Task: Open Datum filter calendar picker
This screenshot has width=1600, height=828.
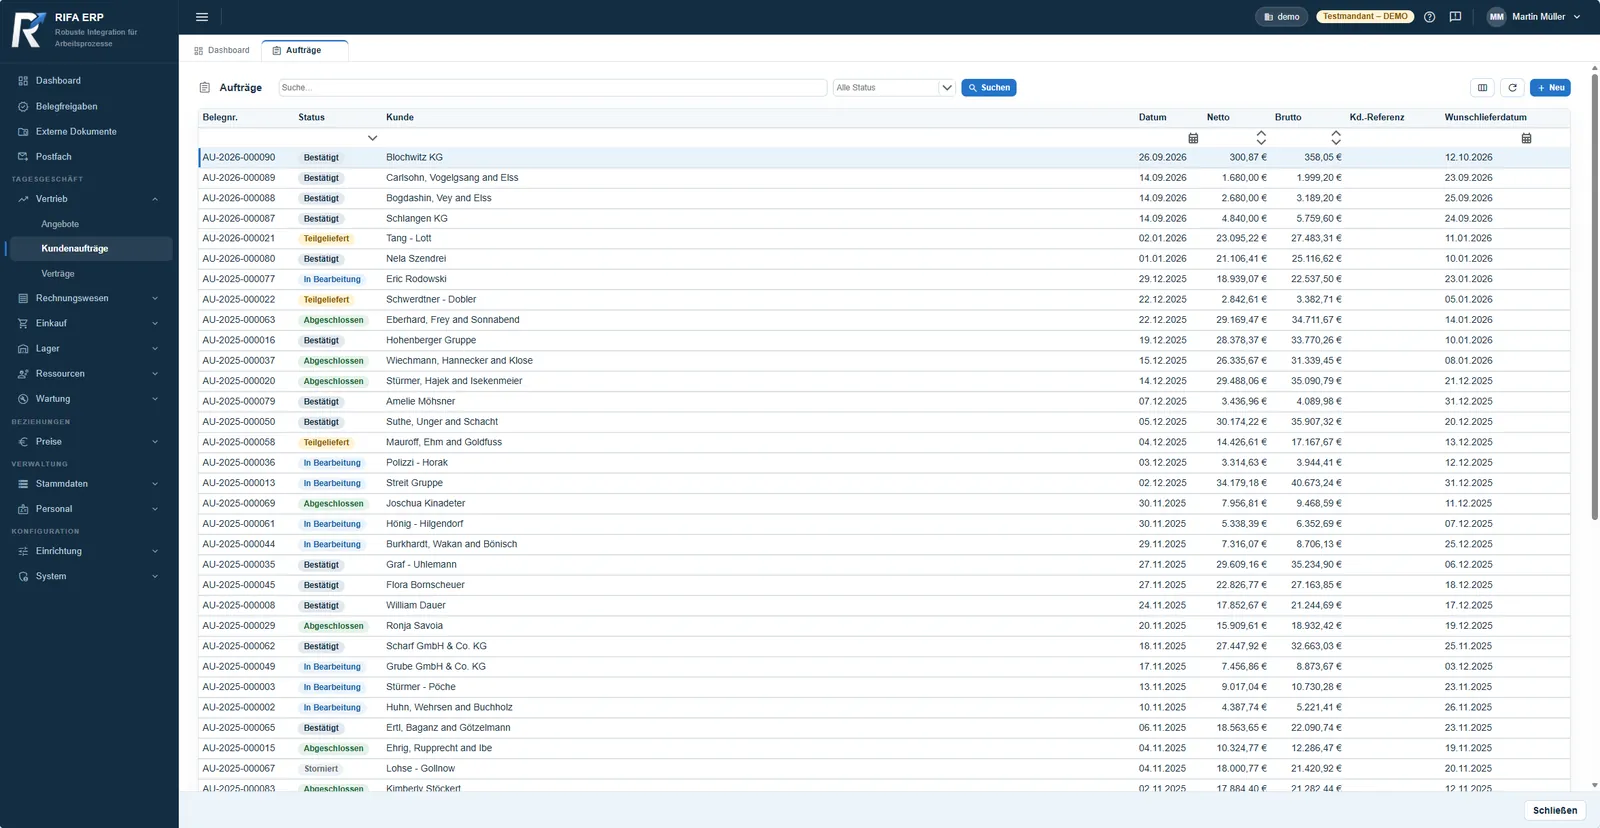Action: click(x=1193, y=138)
